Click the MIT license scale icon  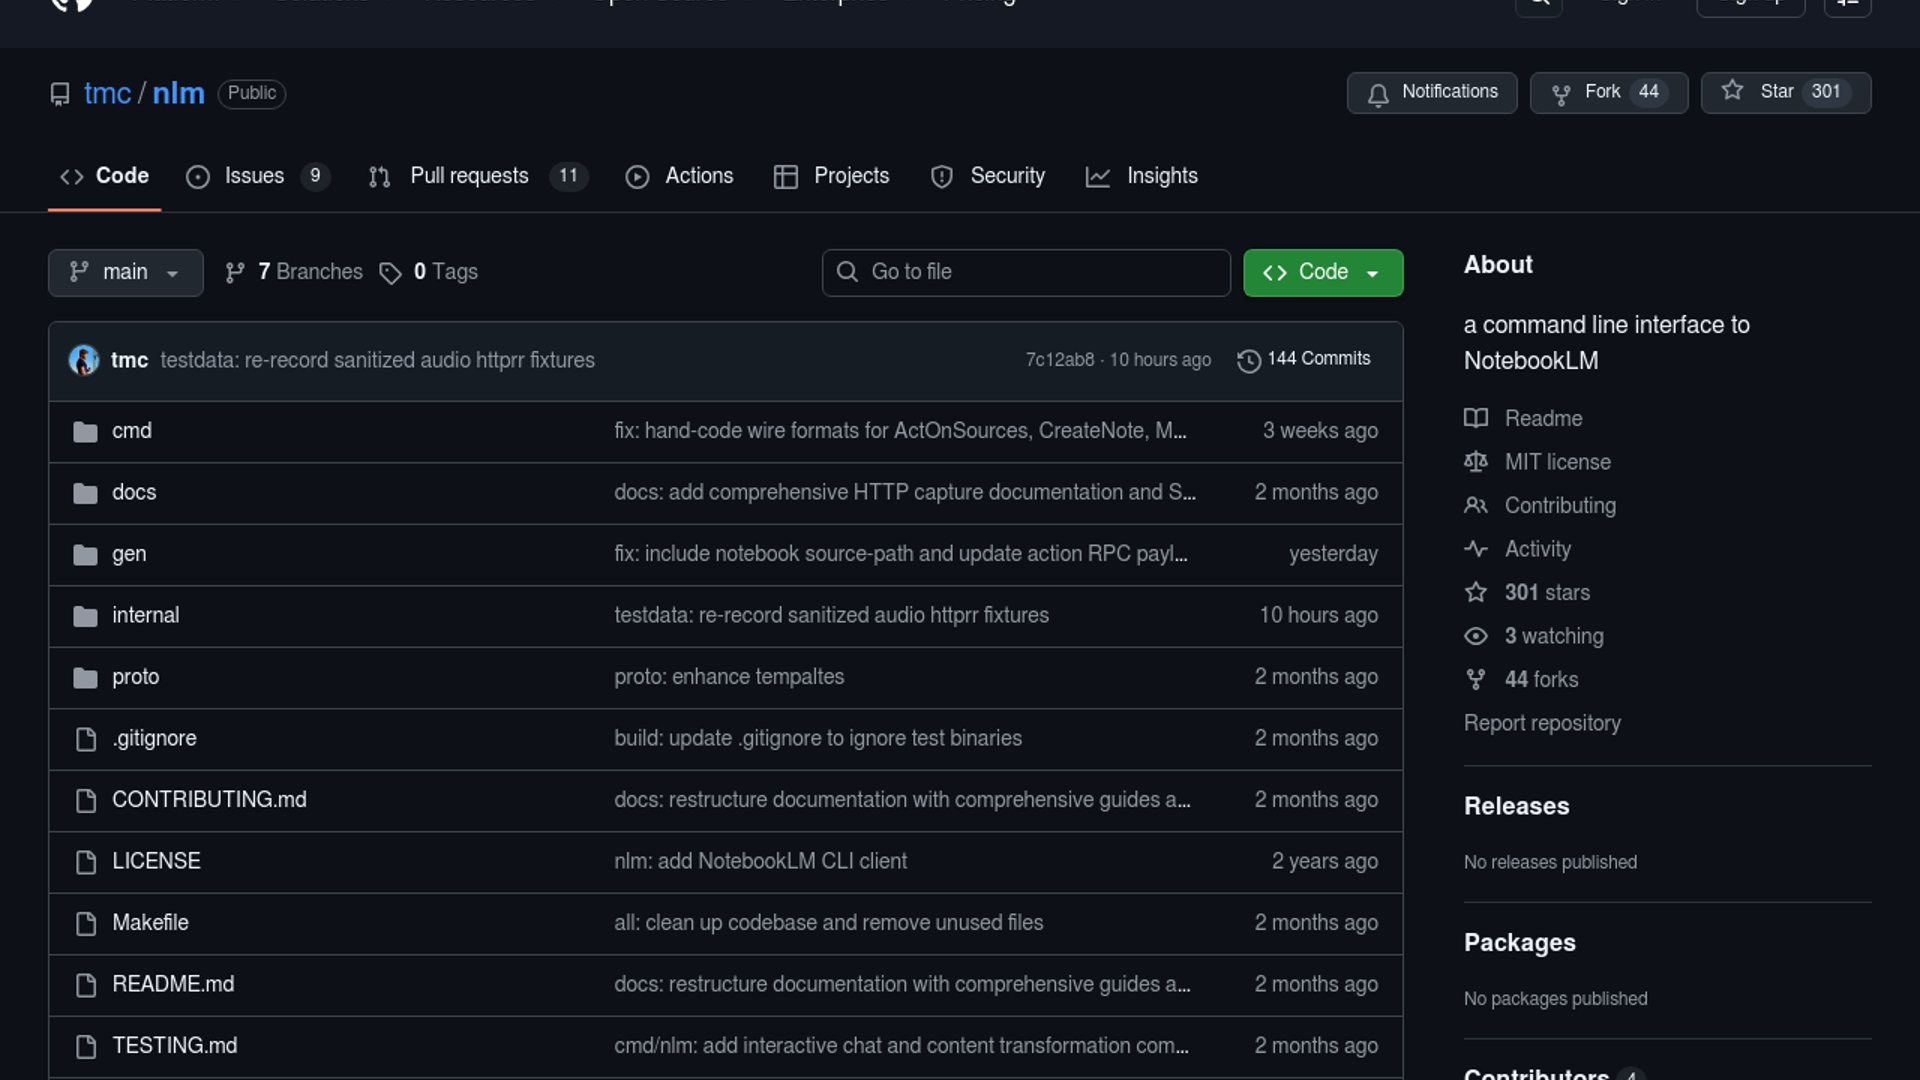pyautogui.click(x=1476, y=462)
